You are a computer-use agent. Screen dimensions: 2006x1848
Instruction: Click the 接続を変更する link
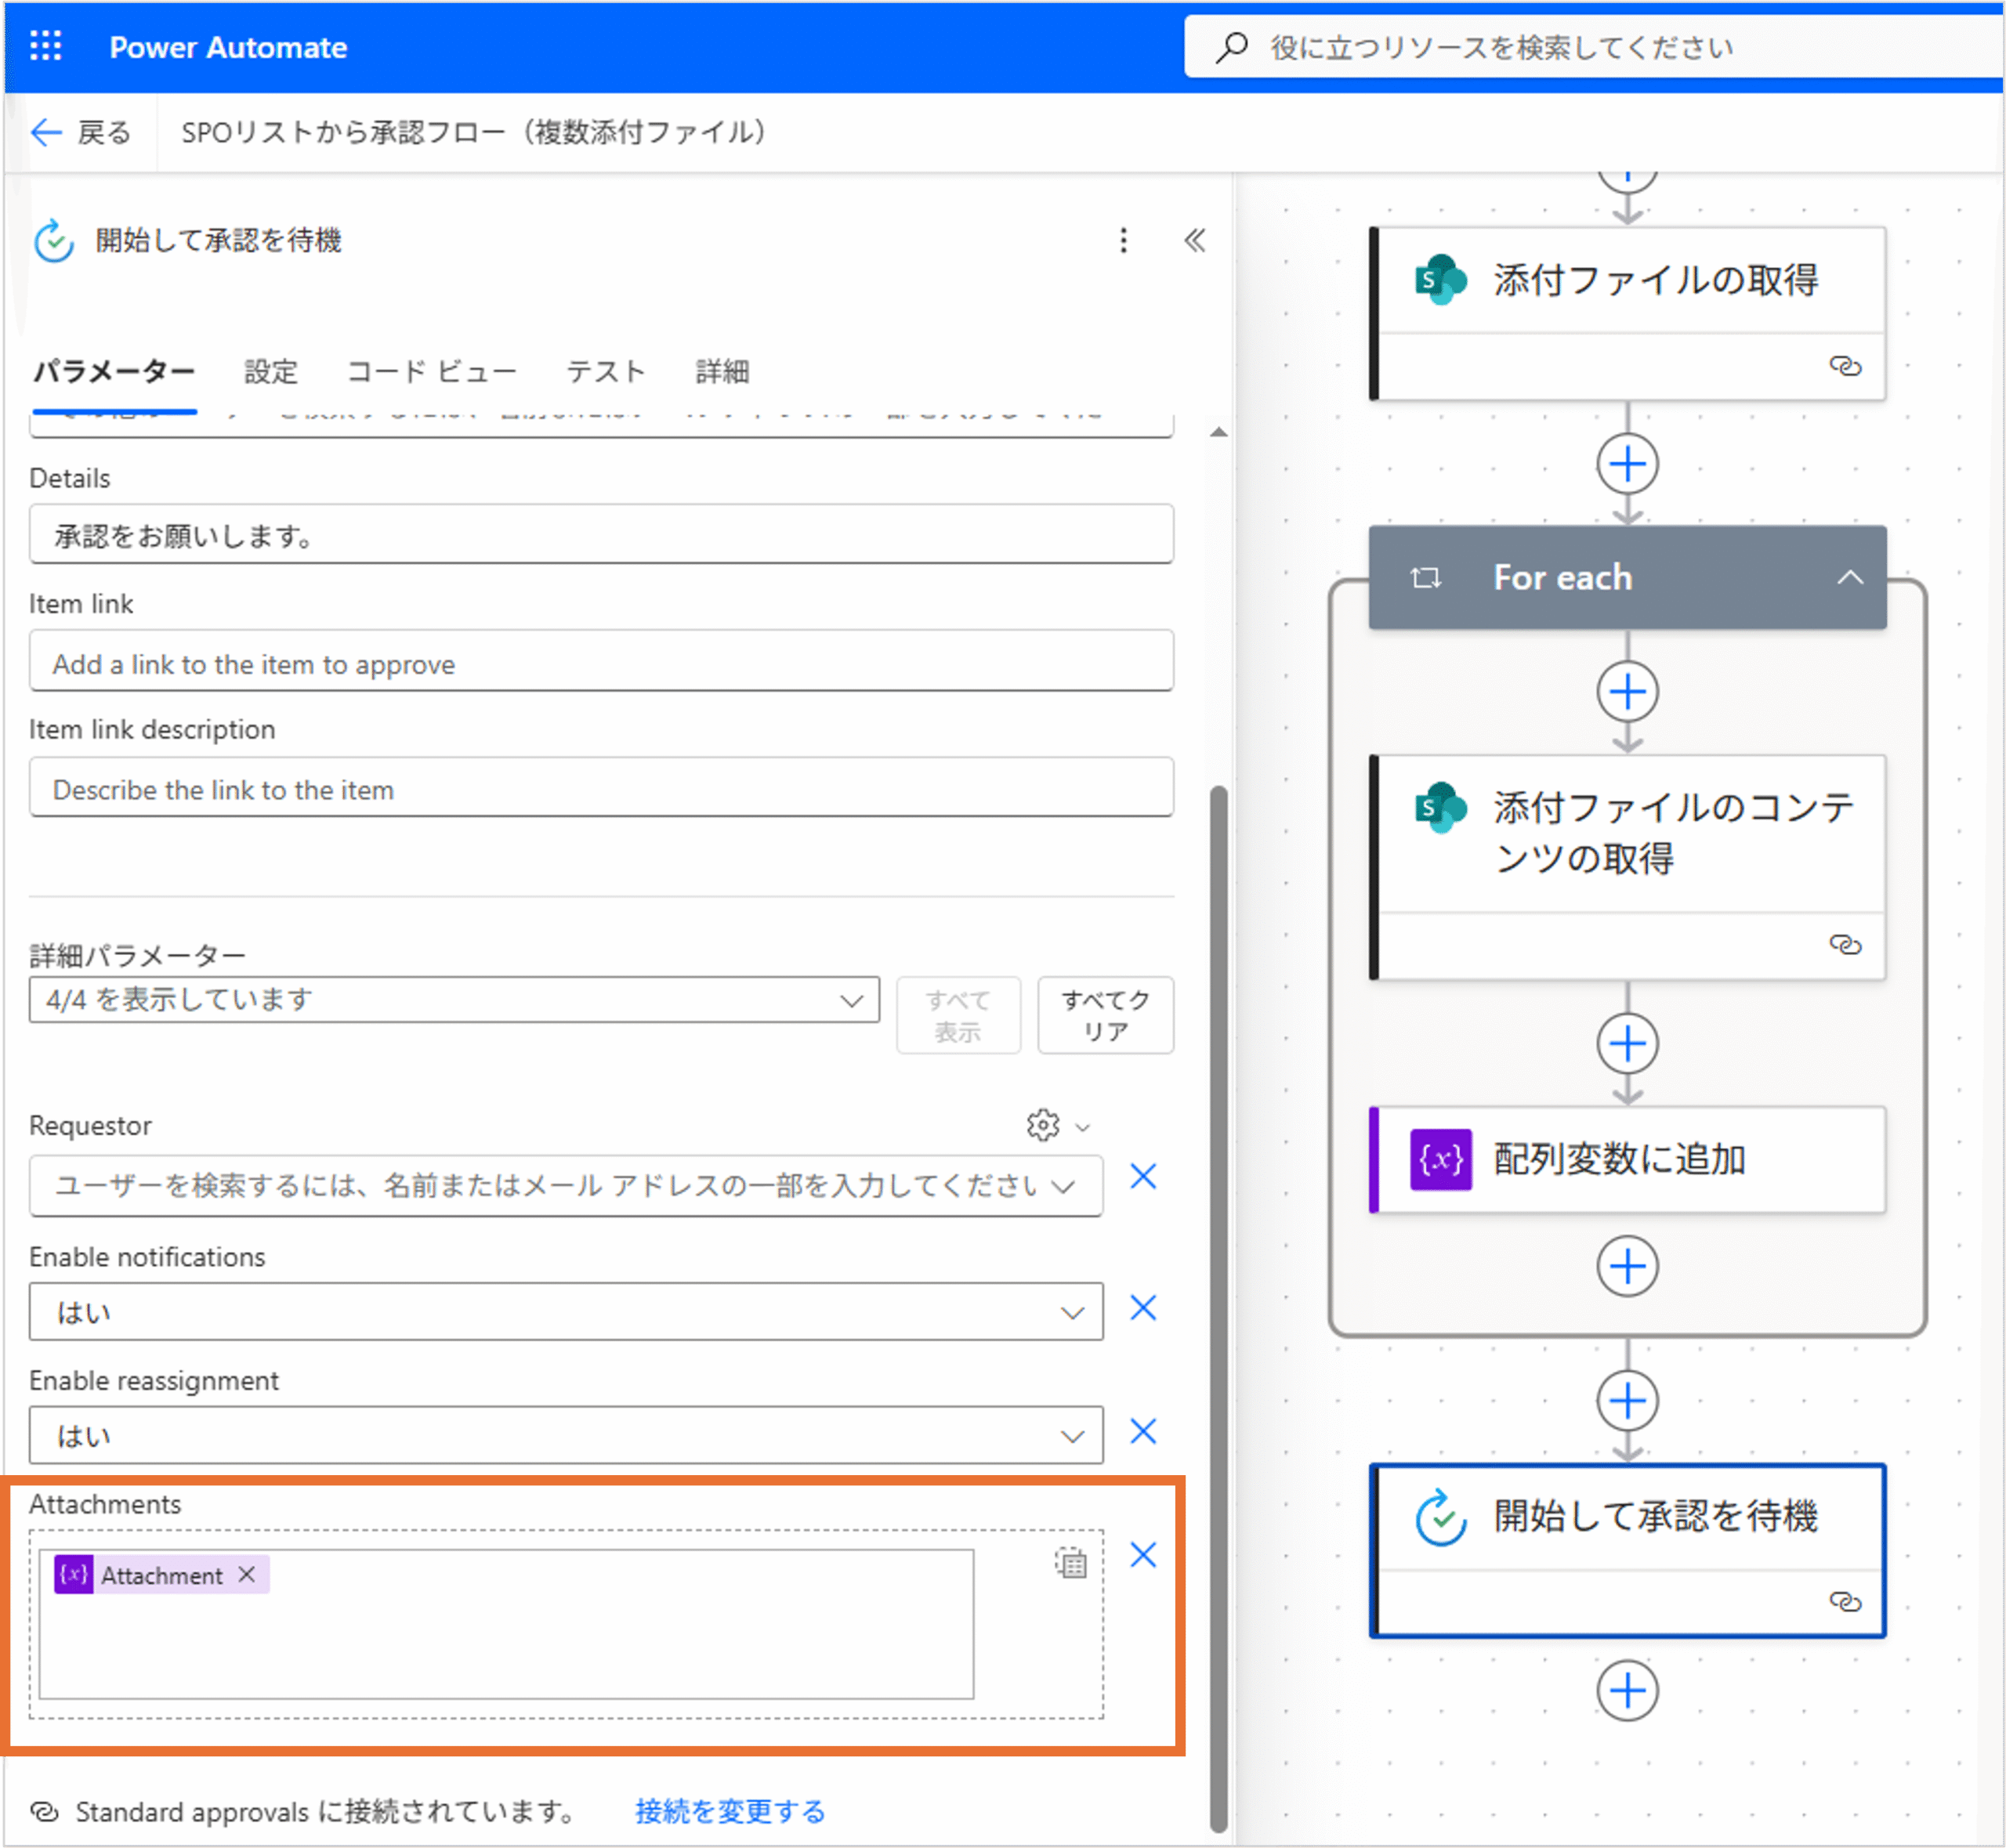(730, 1811)
